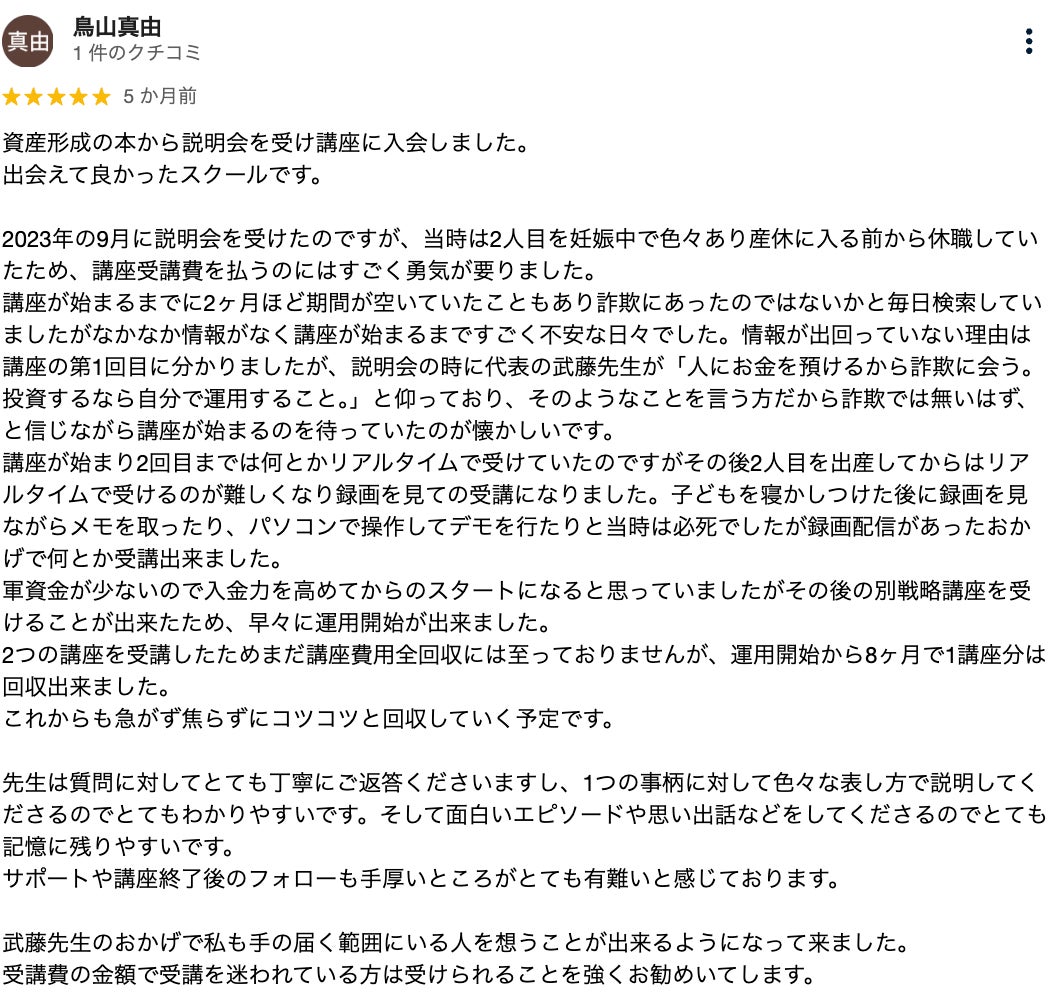The image size is (1054, 1008).
Task: Click the line starting これからも急がず焦らず
Action: point(309,719)
